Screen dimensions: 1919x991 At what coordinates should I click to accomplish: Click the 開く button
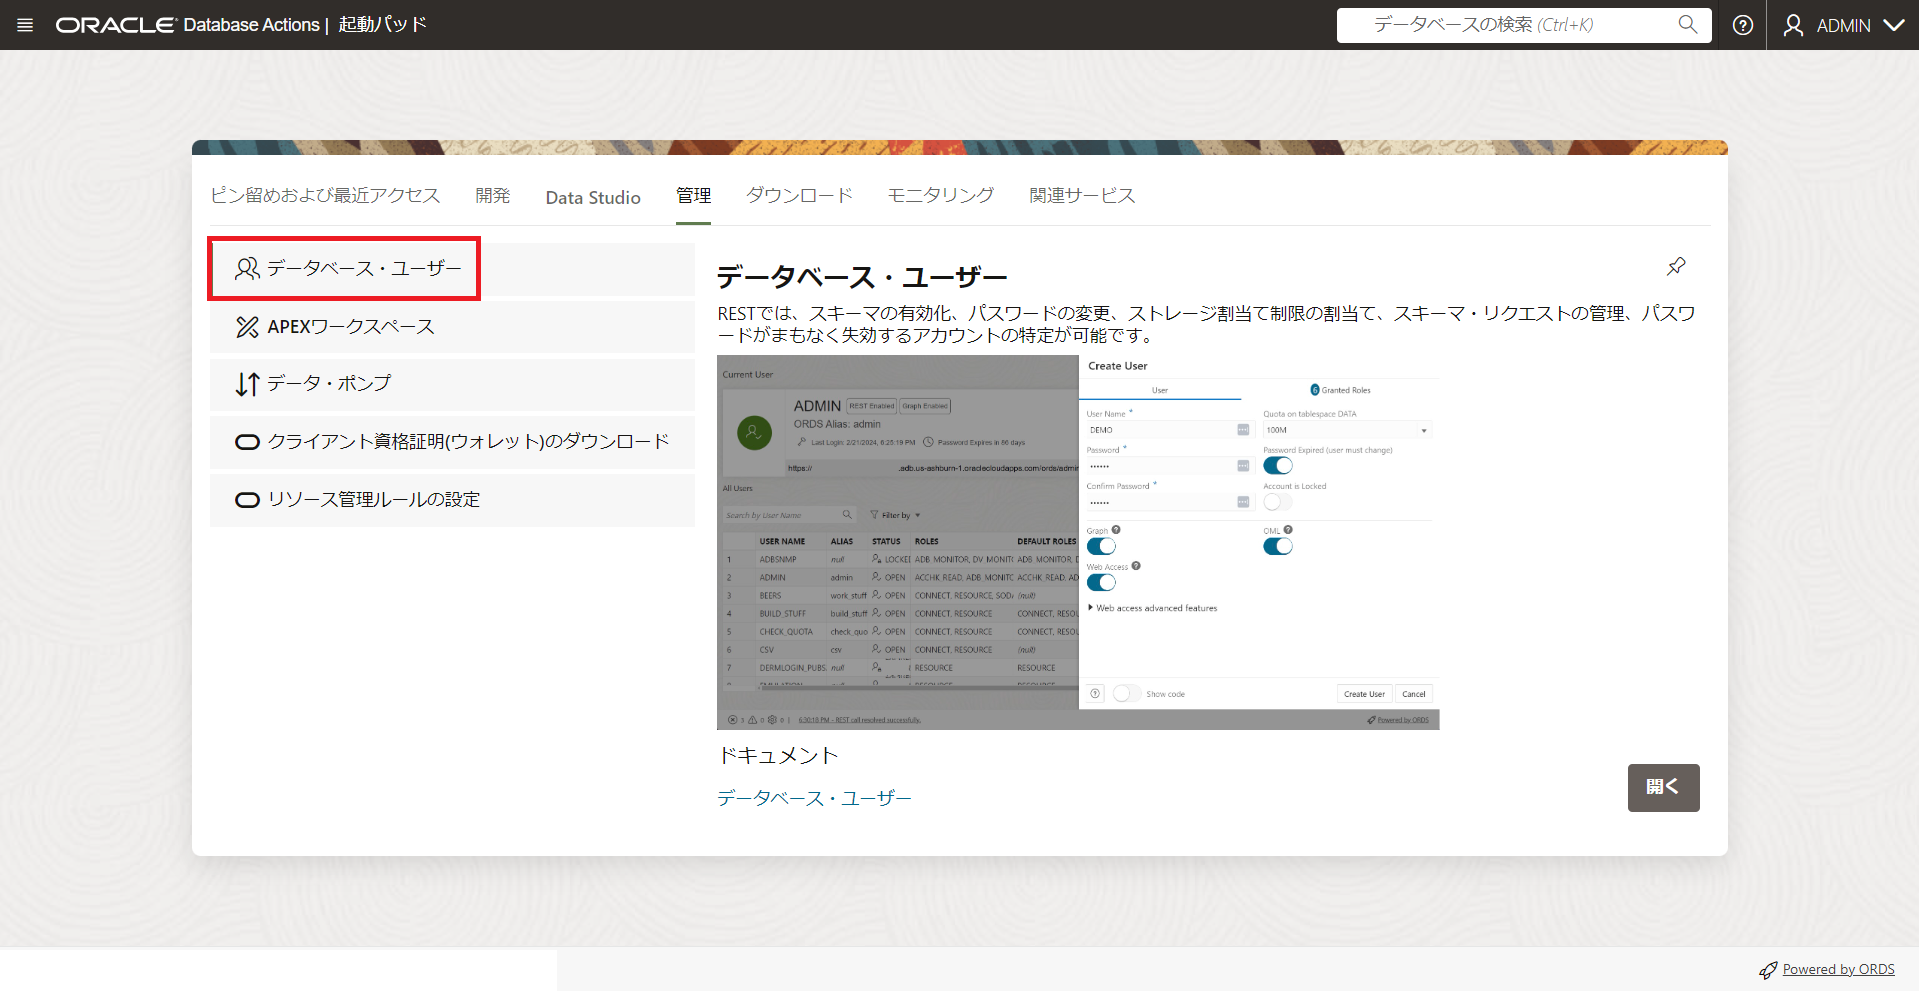[x=1663, y=787]
